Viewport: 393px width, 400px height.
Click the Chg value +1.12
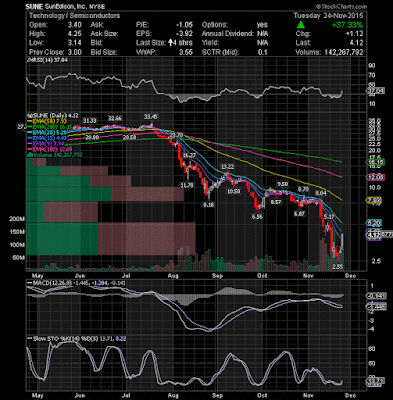click(x=354, y=34)
